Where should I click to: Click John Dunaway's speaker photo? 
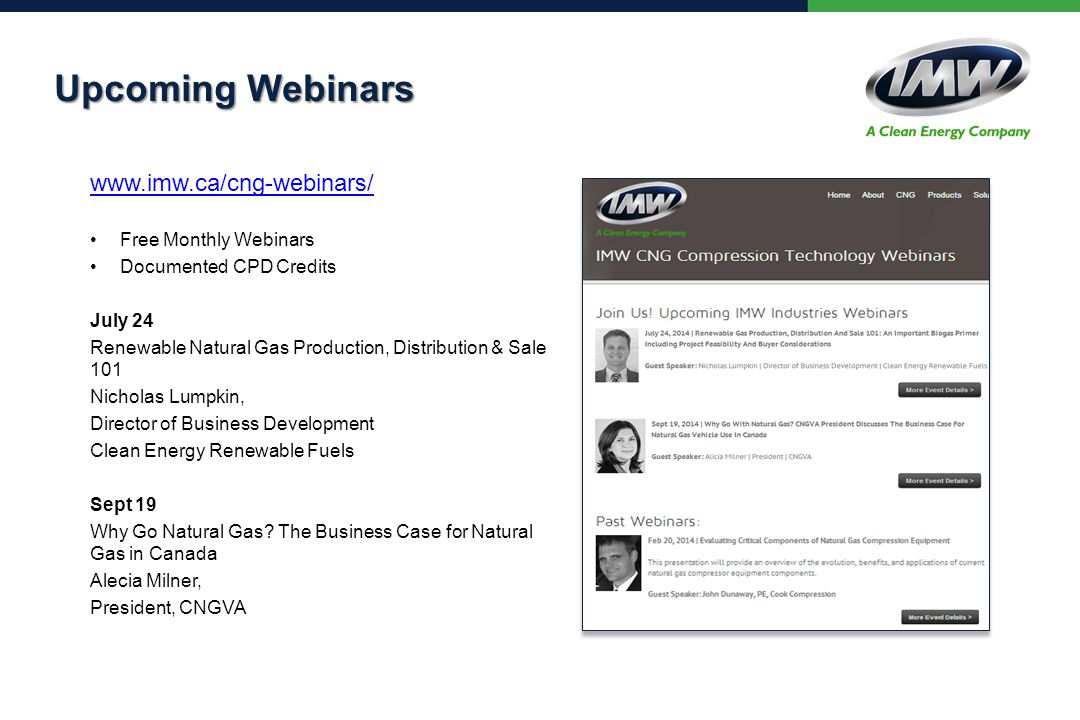click(619, 564)
